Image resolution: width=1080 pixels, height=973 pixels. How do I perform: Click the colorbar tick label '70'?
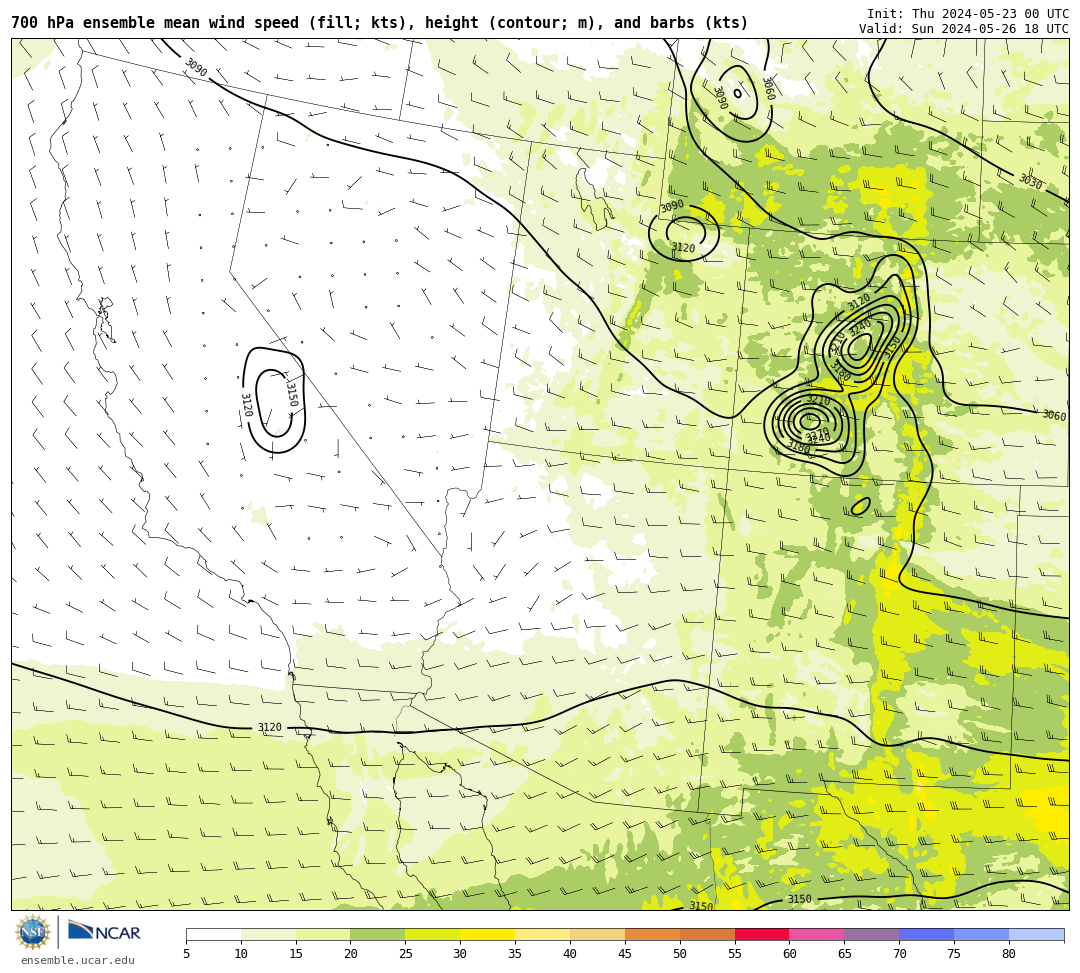[900, 954]
